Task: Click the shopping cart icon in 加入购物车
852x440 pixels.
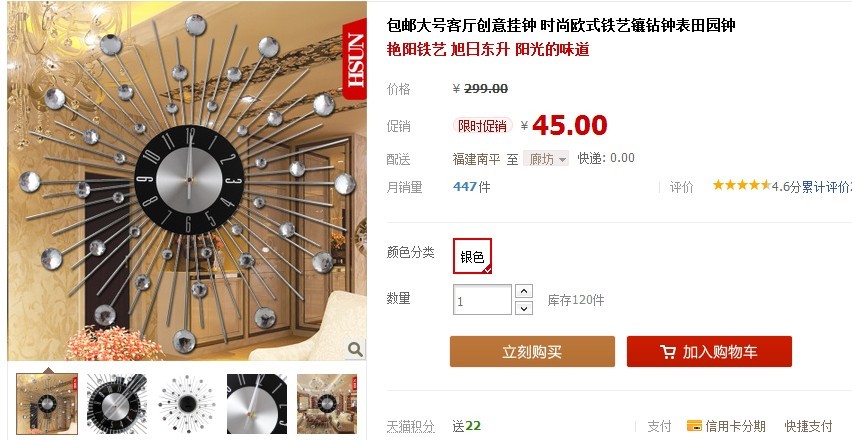Action: point(668,352)
